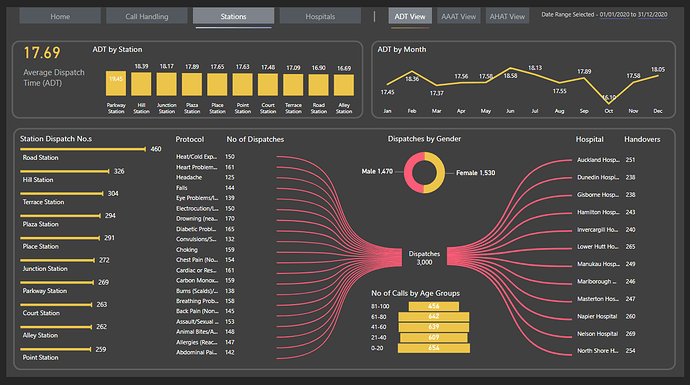Select the Alley Station ADT bar
690x385 pixels.
click(344, 85)
